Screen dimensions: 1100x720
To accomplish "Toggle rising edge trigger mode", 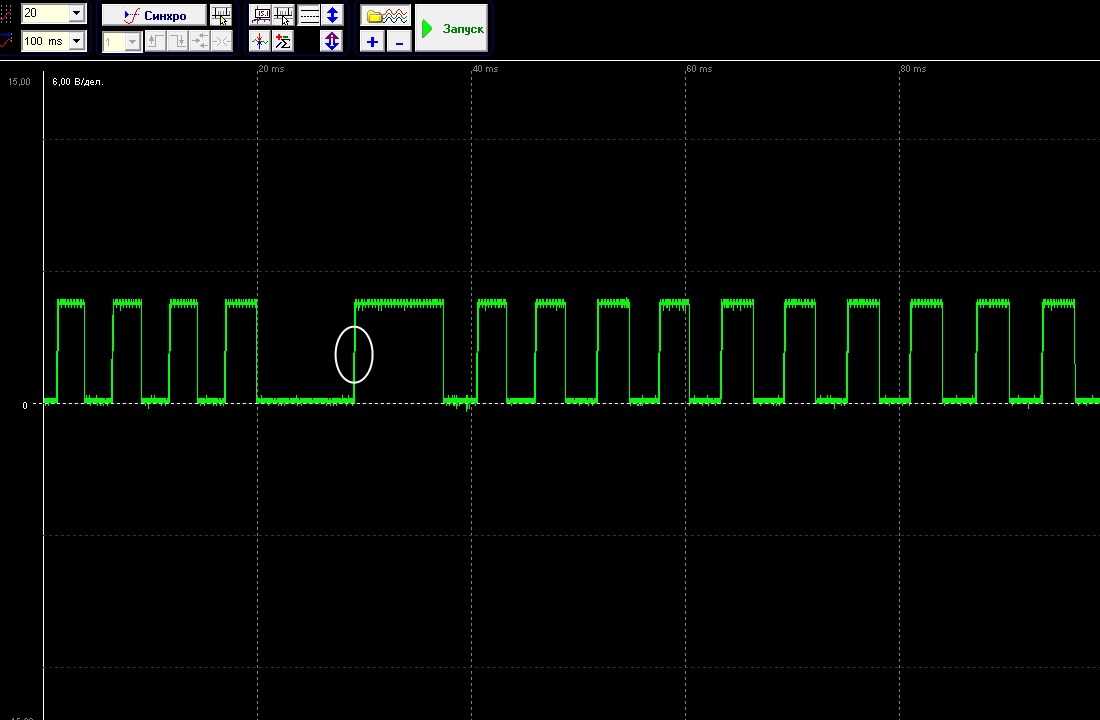I will [156, 42].
